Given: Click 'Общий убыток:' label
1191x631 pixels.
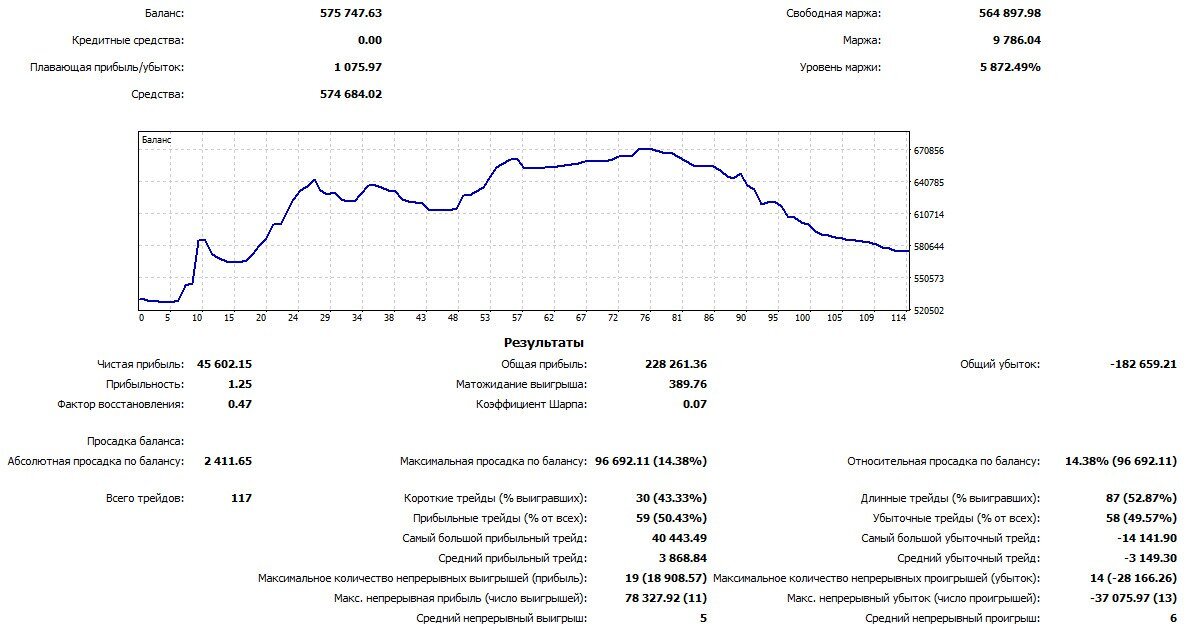Looking at the screenshot, I should 1000,364.
